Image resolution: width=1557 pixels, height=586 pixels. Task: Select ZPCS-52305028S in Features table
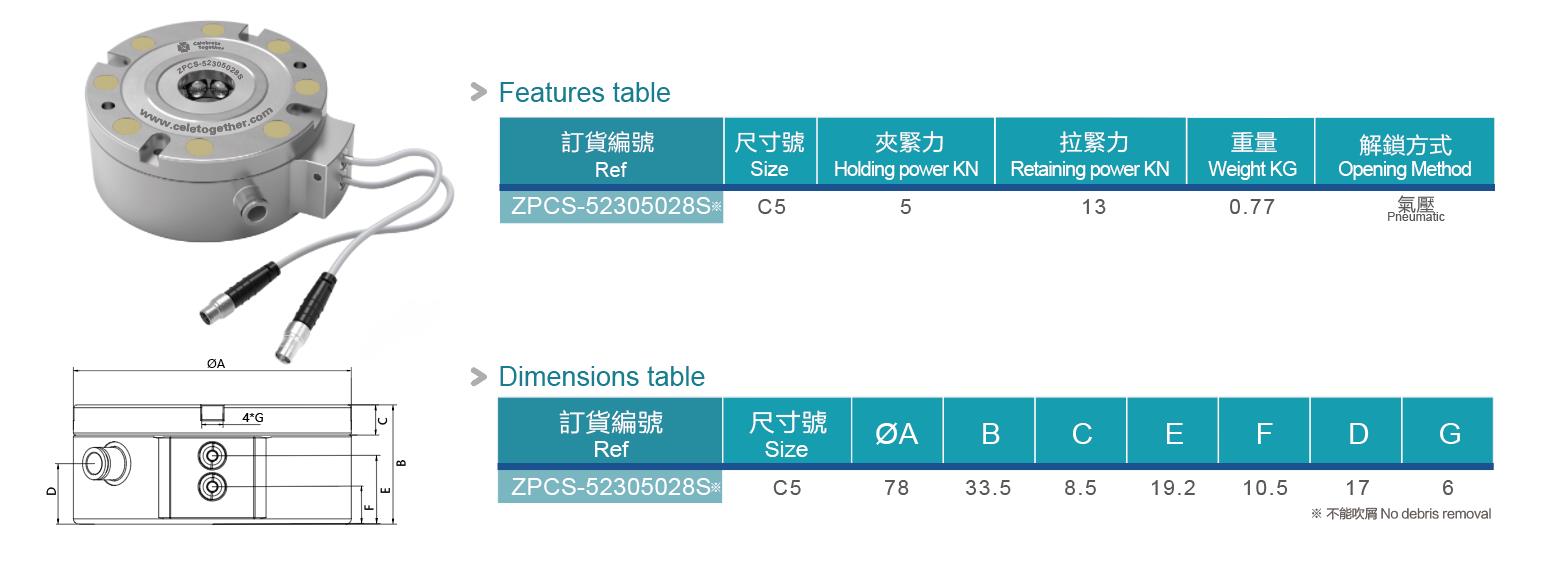[611, 207]
